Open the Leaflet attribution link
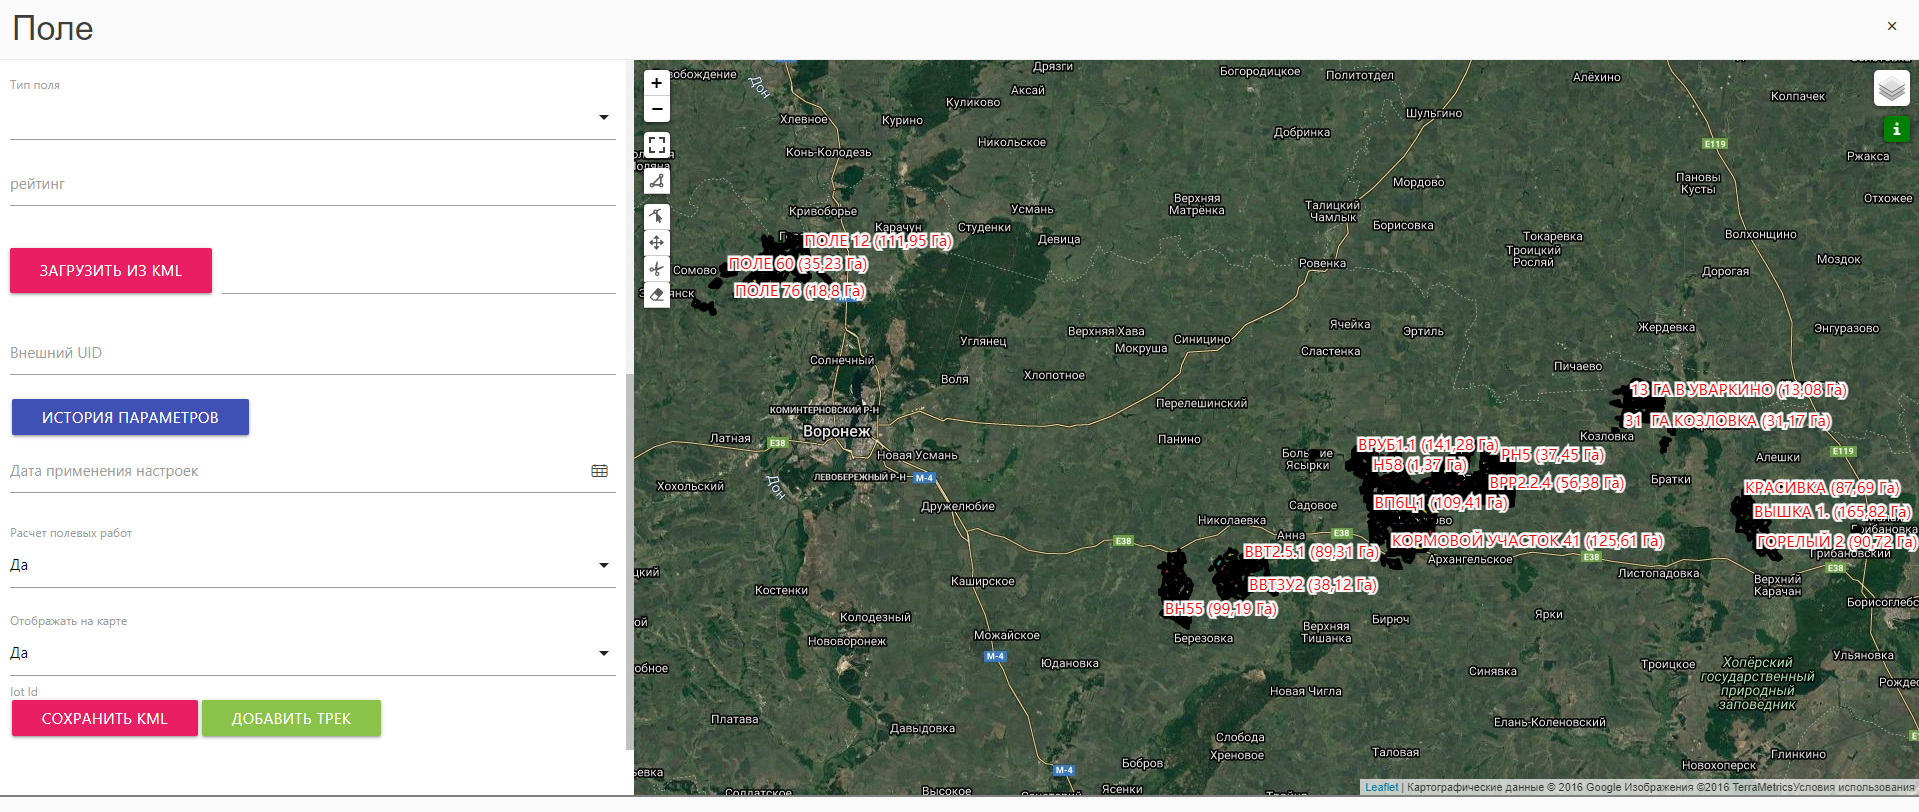The height and width of the screenshot is (812, 1919). click(x=1381, y=787)
